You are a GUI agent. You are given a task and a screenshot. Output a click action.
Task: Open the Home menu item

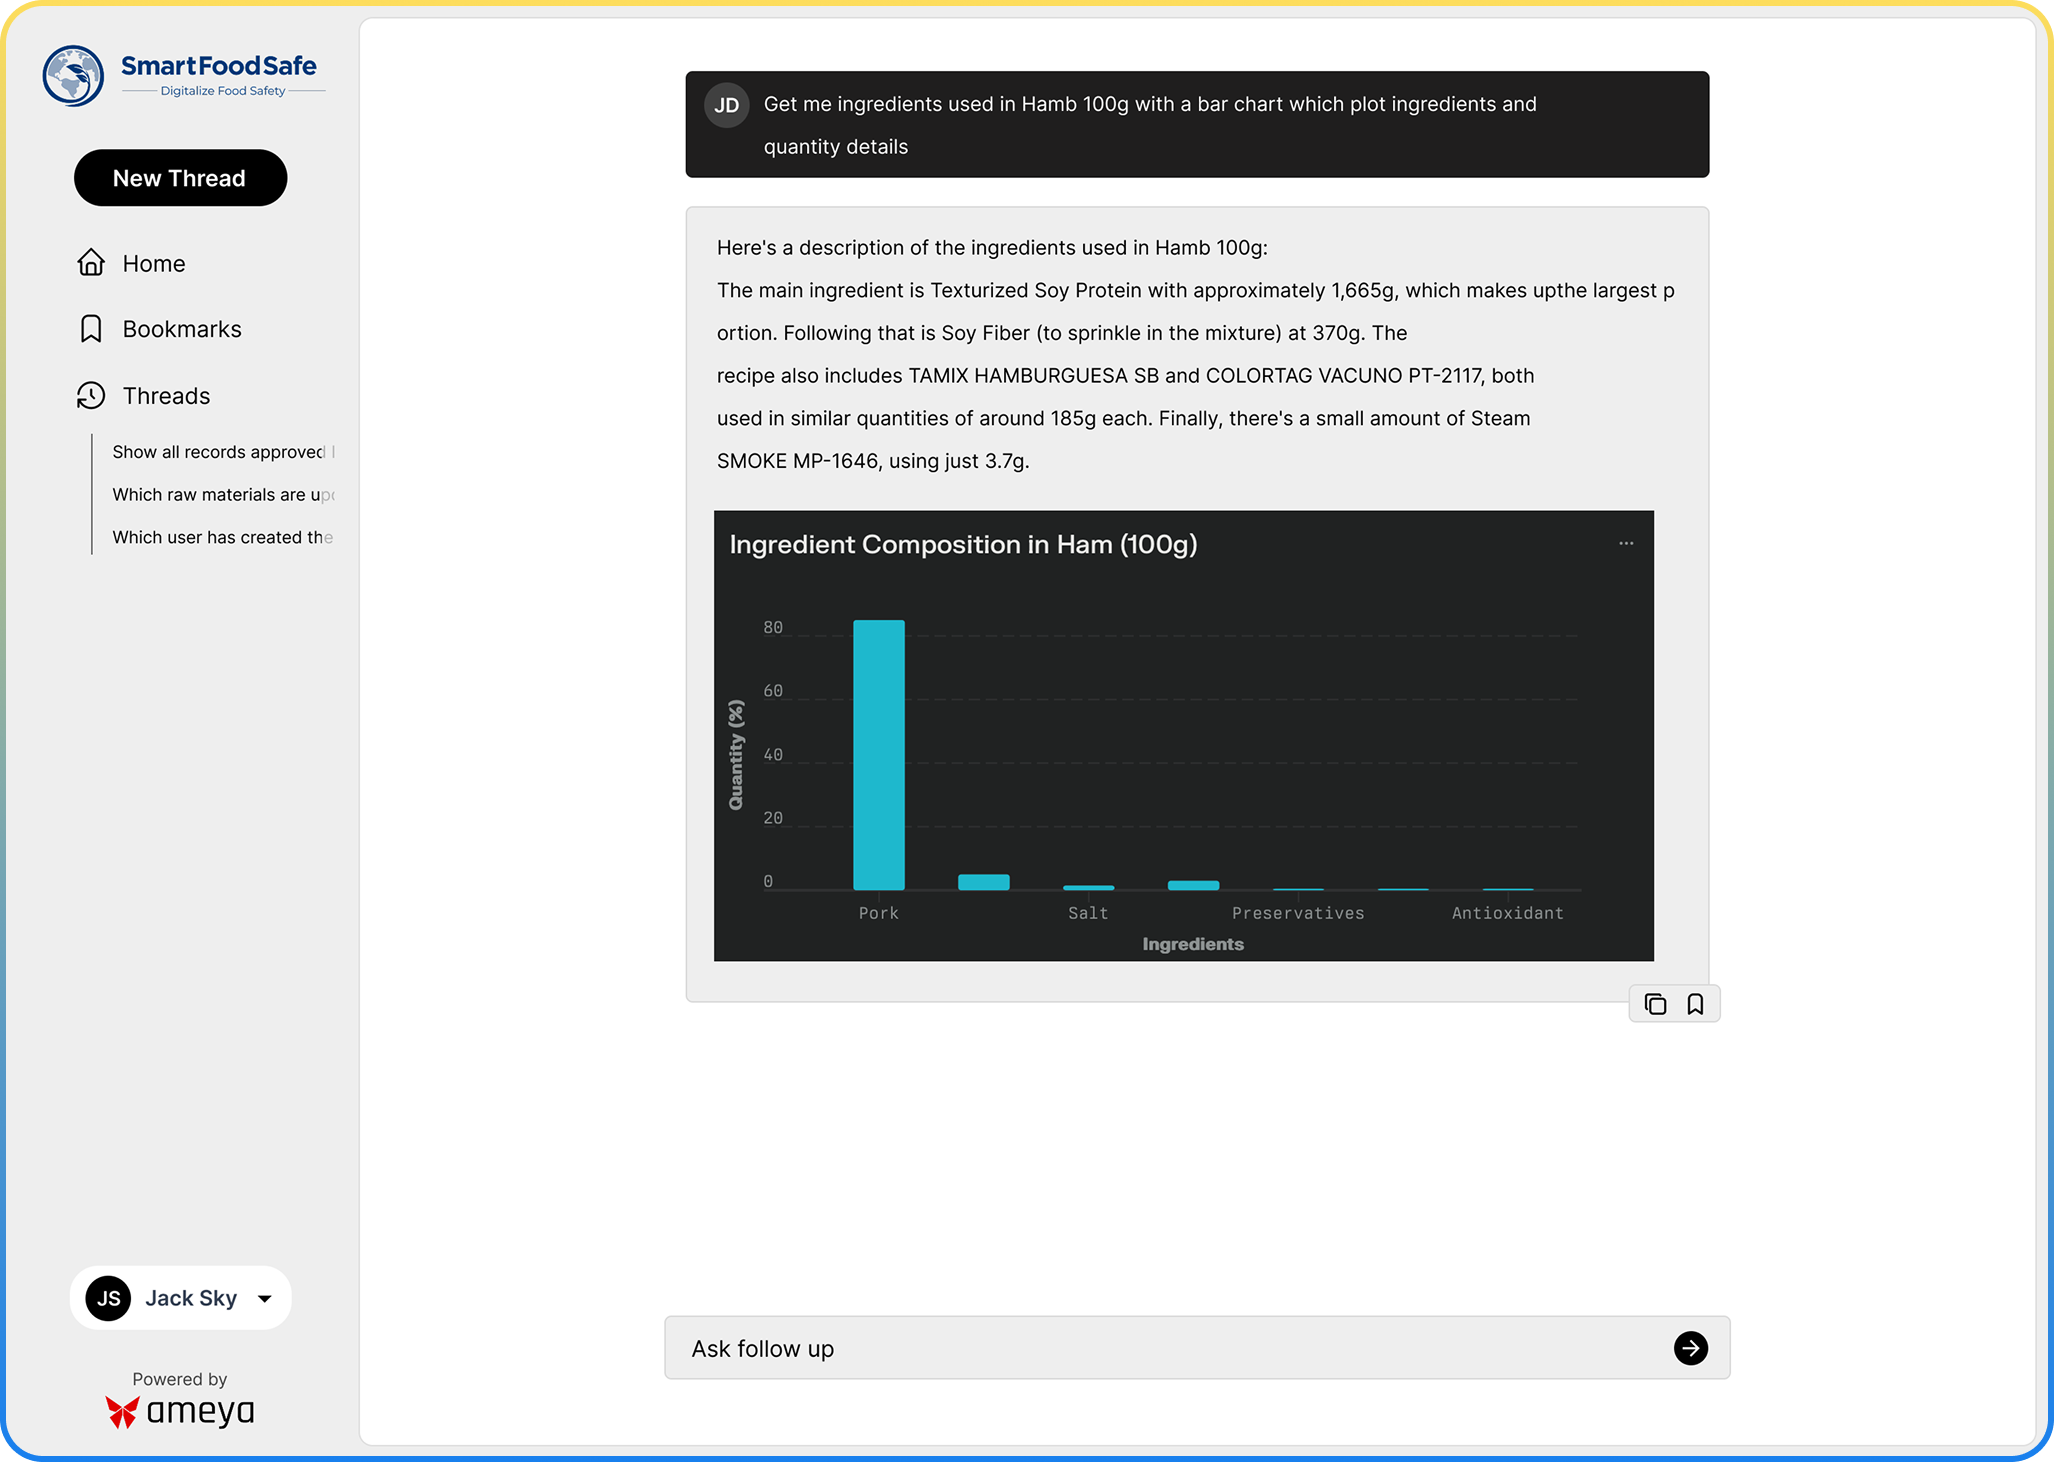154,263
